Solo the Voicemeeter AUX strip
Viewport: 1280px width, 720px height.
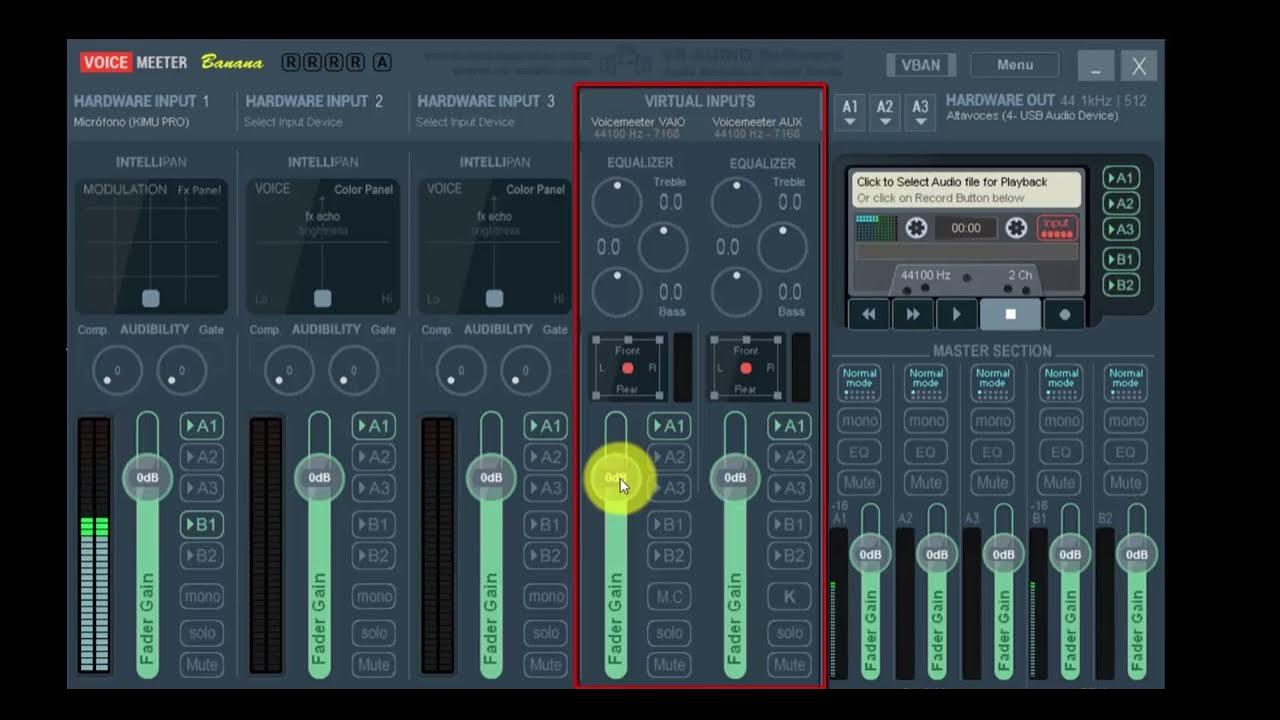(x=789, y=633)
